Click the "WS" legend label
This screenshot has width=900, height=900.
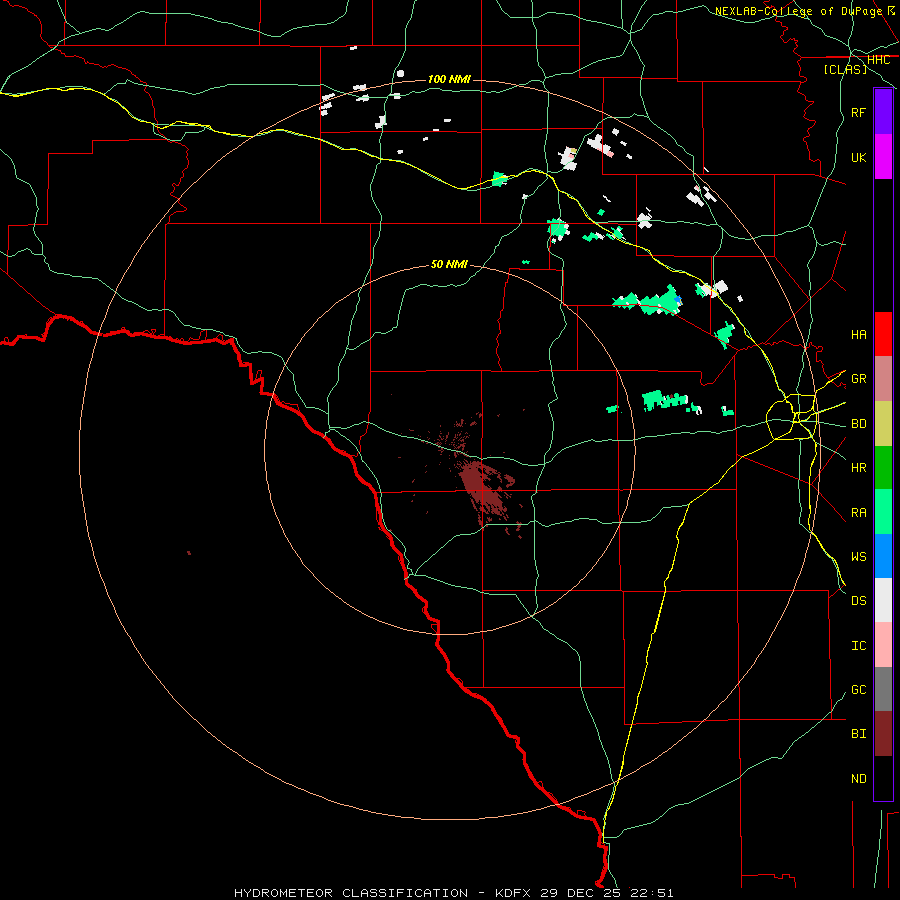point(858,557)
